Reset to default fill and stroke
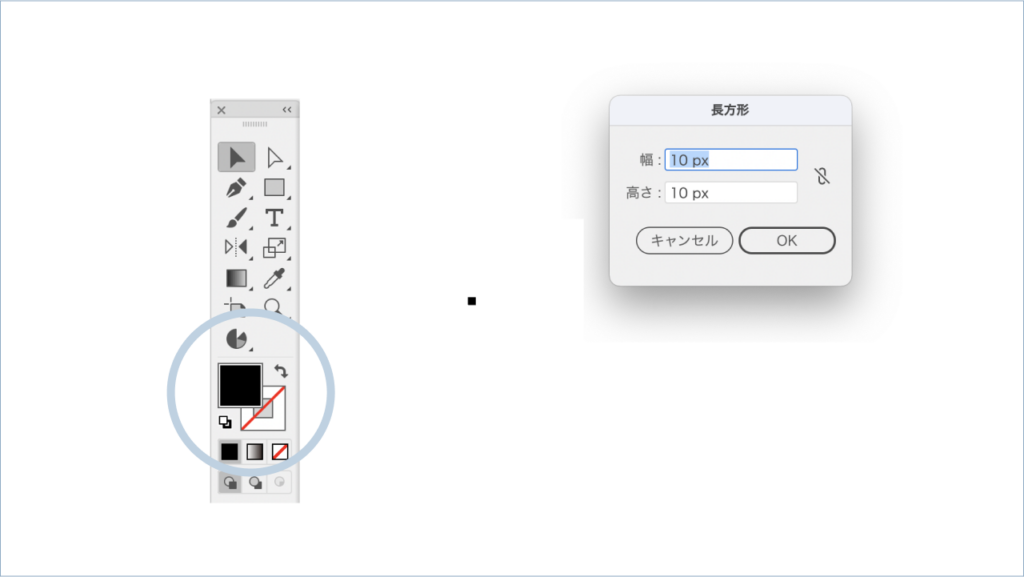Viewport: 1024px width, 577px height. (225, 422)
